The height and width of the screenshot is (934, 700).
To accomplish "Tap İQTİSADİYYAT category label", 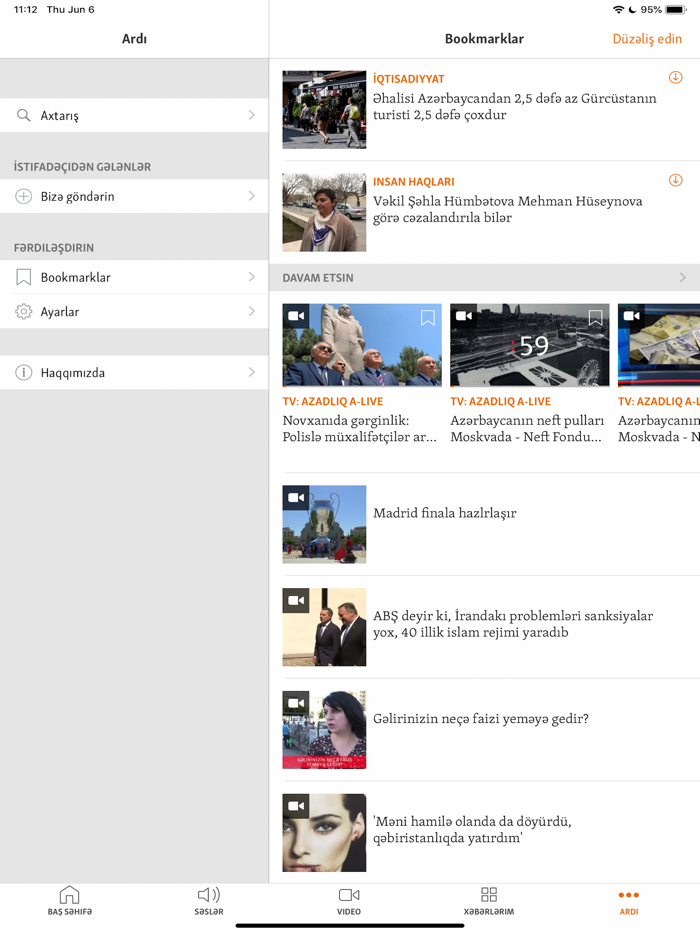I will coord(409,79).
